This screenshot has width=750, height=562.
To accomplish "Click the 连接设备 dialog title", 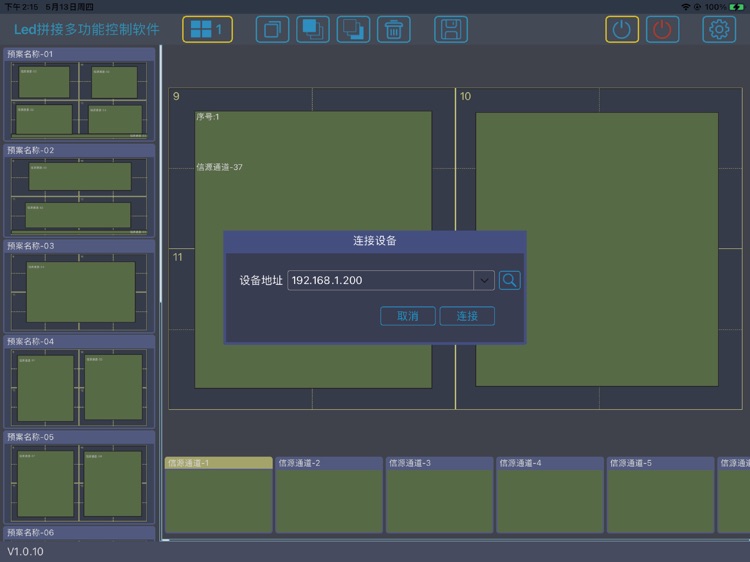I will 375,241.
